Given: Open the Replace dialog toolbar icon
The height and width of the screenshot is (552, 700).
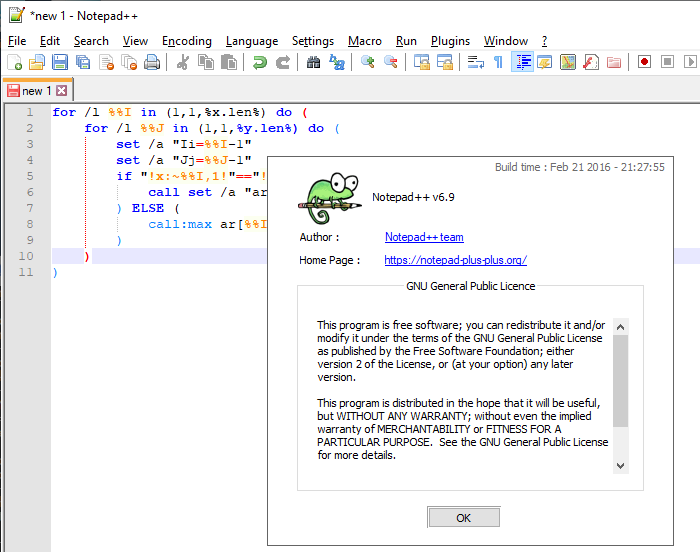Looking at the screenshot, I should click(337, 62).
